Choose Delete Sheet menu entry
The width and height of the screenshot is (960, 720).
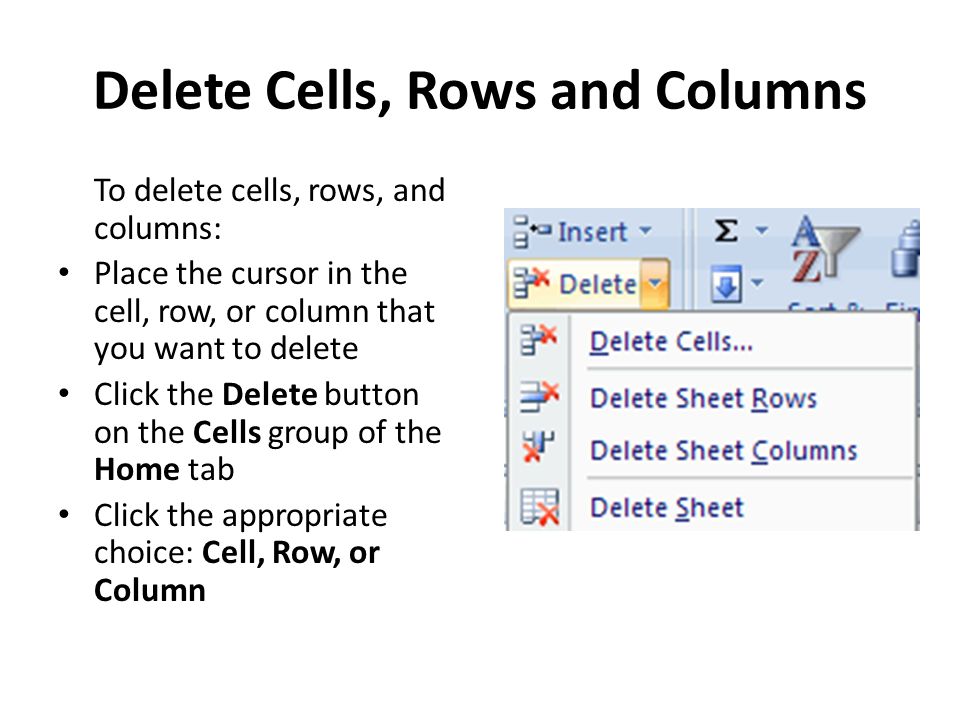click(x=711, y=507)
